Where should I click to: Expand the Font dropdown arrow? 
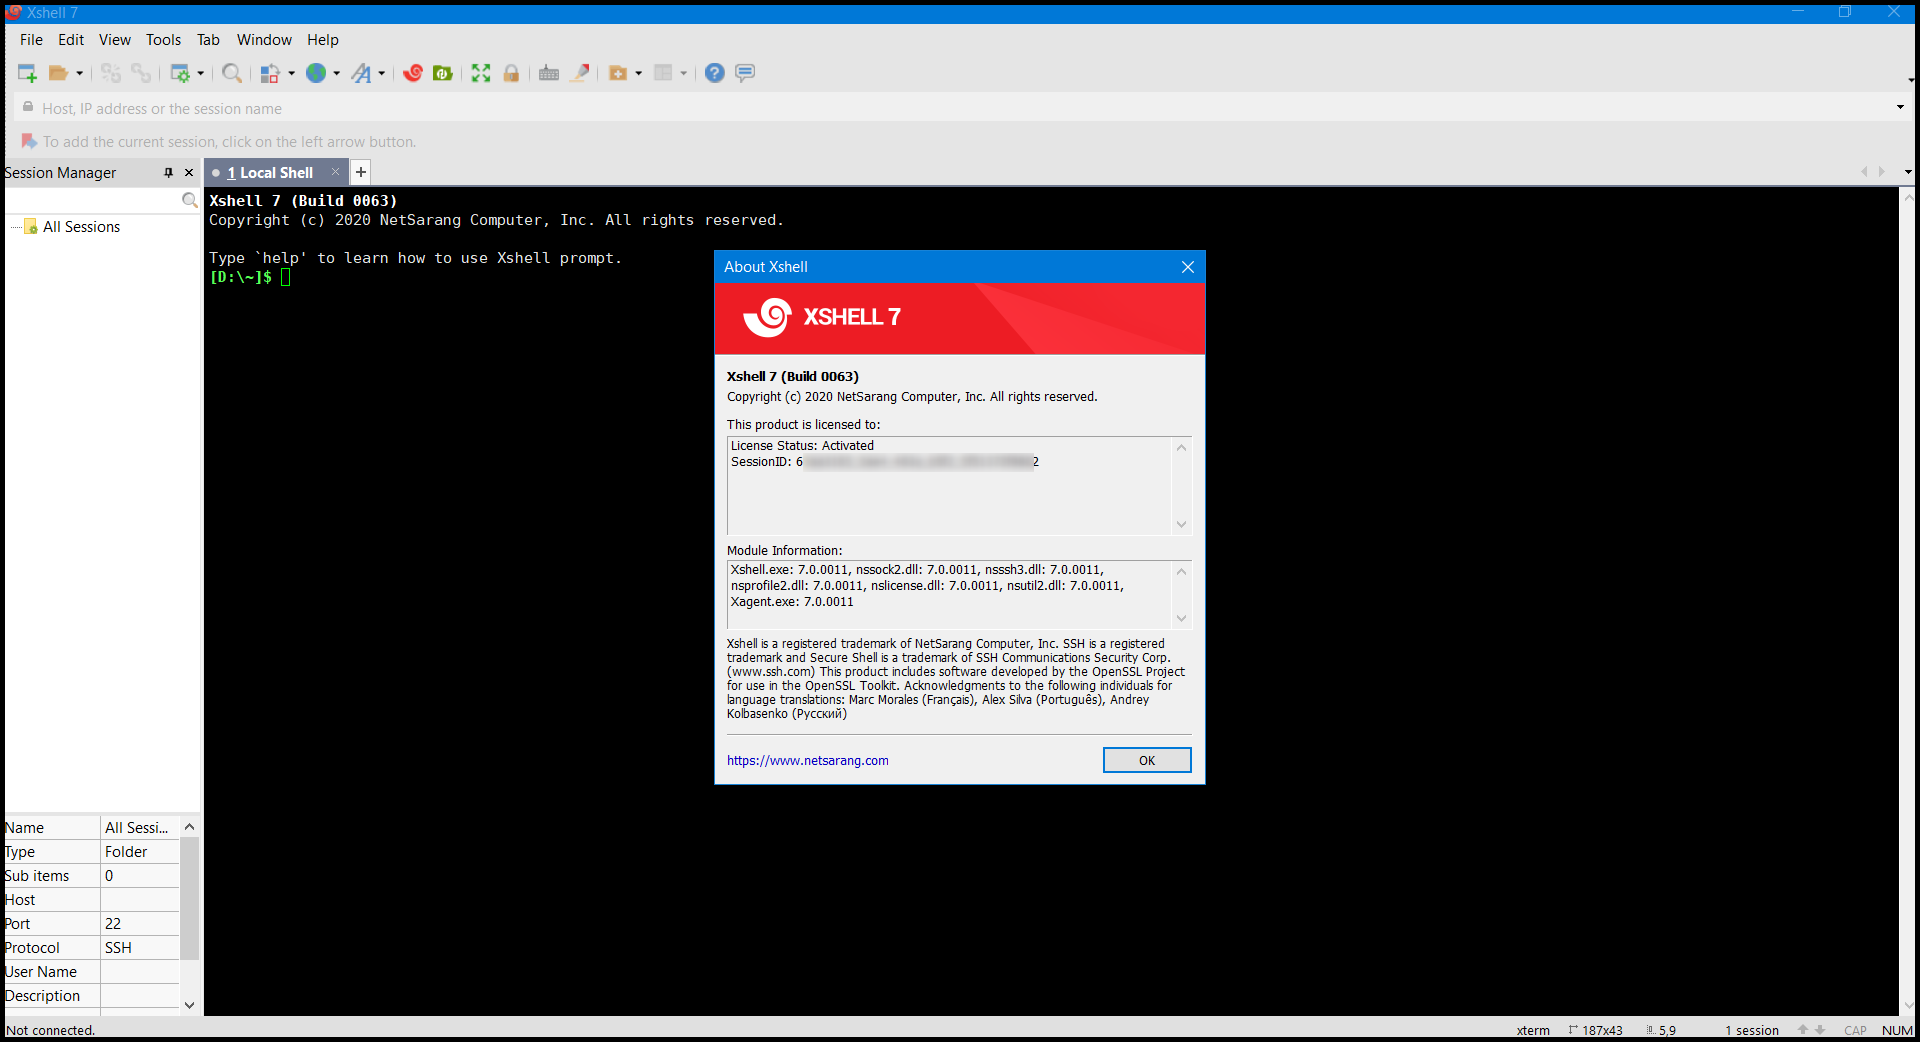(x=382, y=73)
